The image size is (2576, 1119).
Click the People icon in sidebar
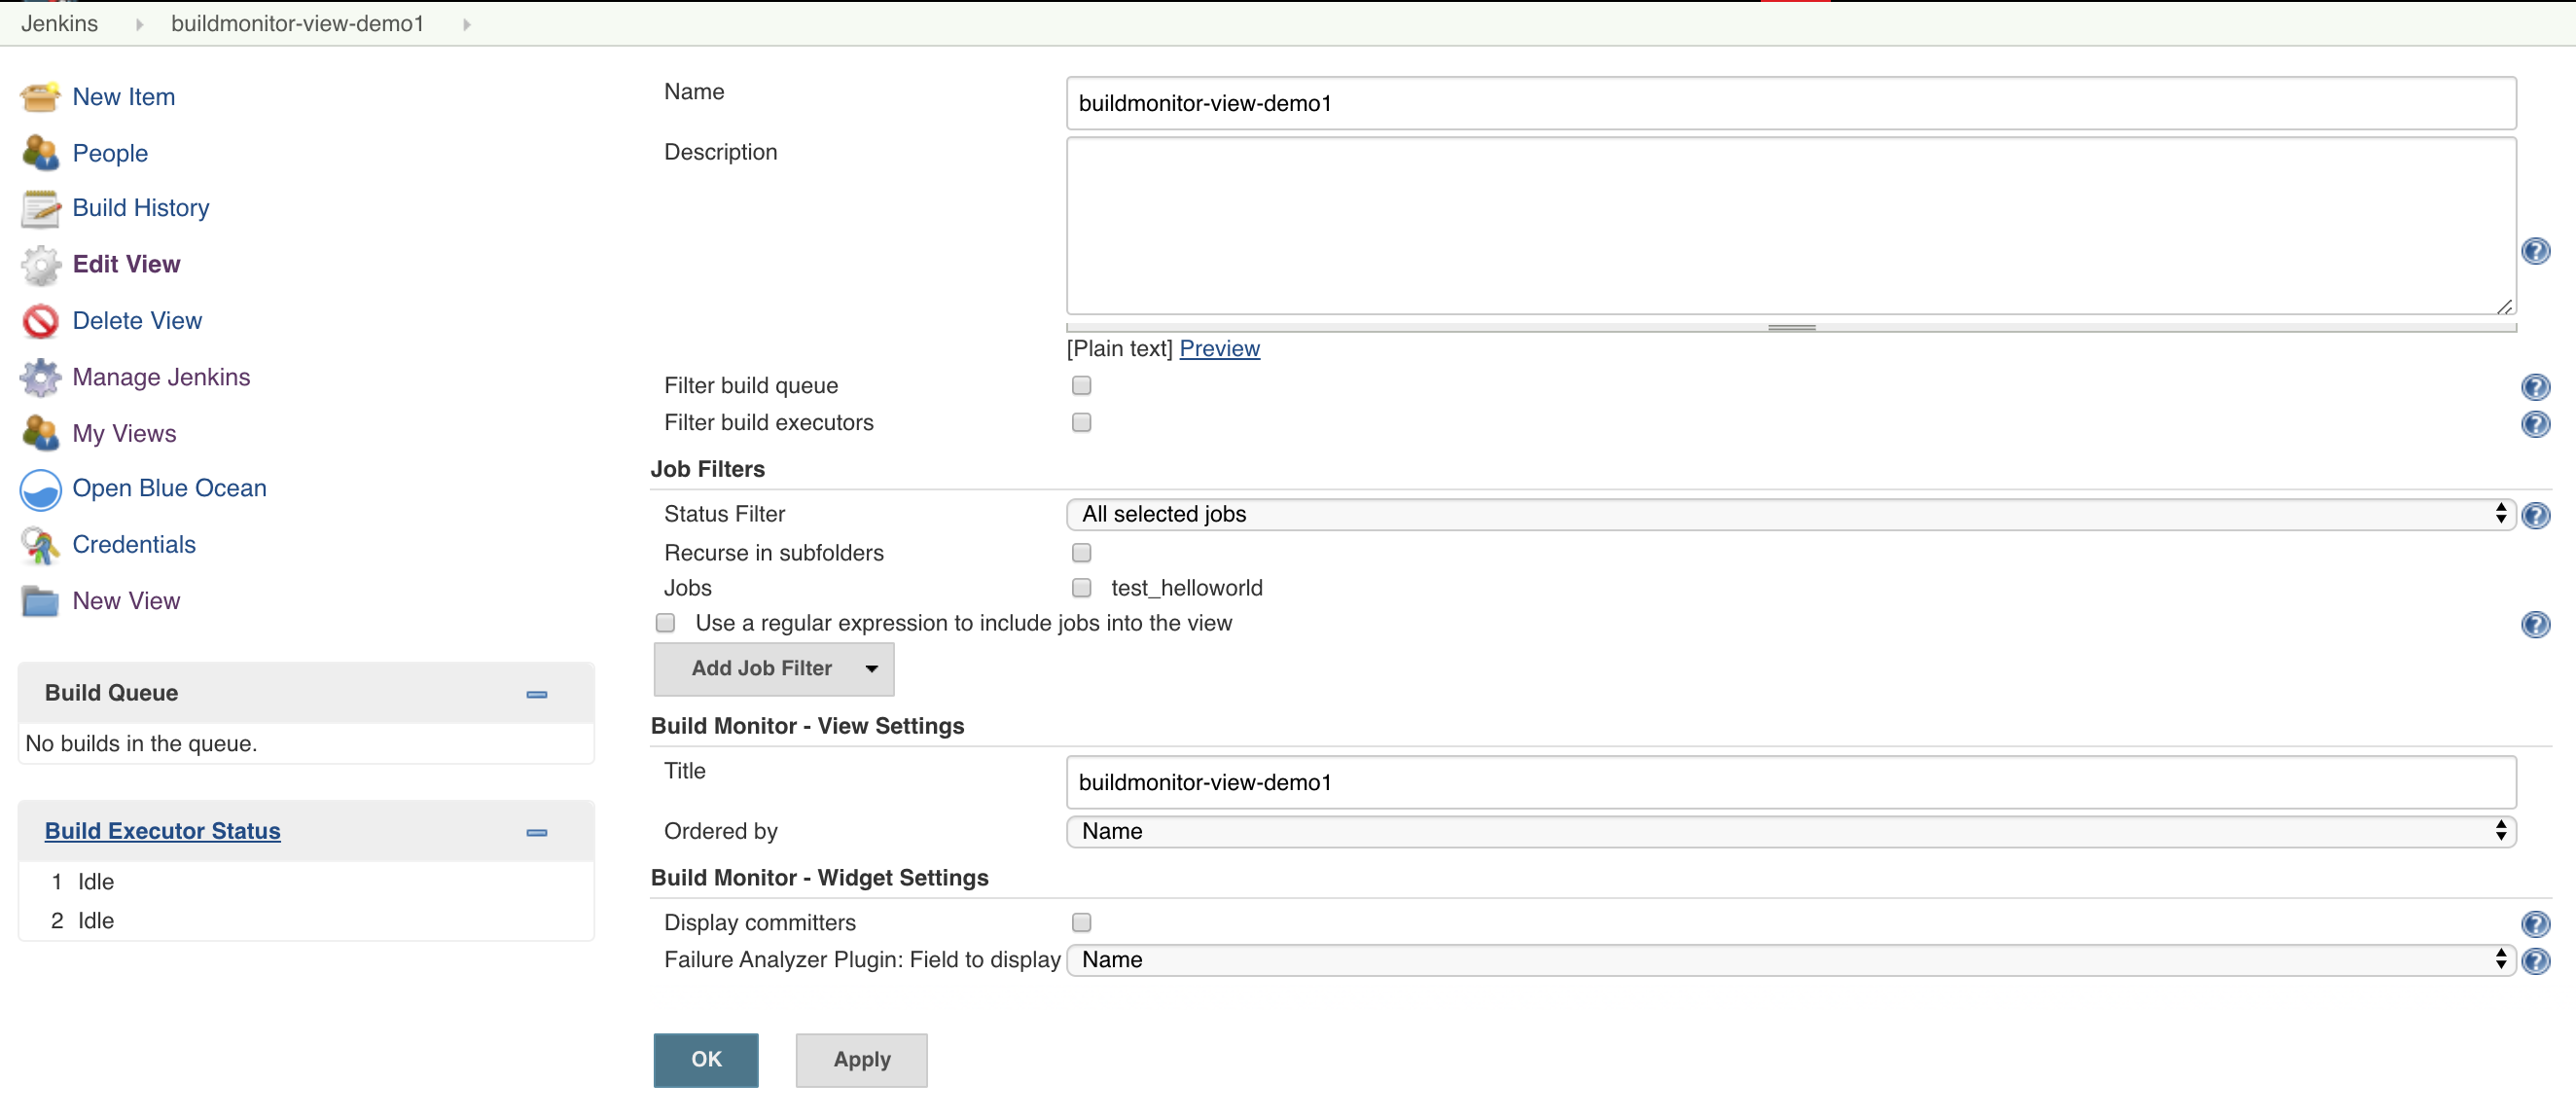[x=40, y=153]
